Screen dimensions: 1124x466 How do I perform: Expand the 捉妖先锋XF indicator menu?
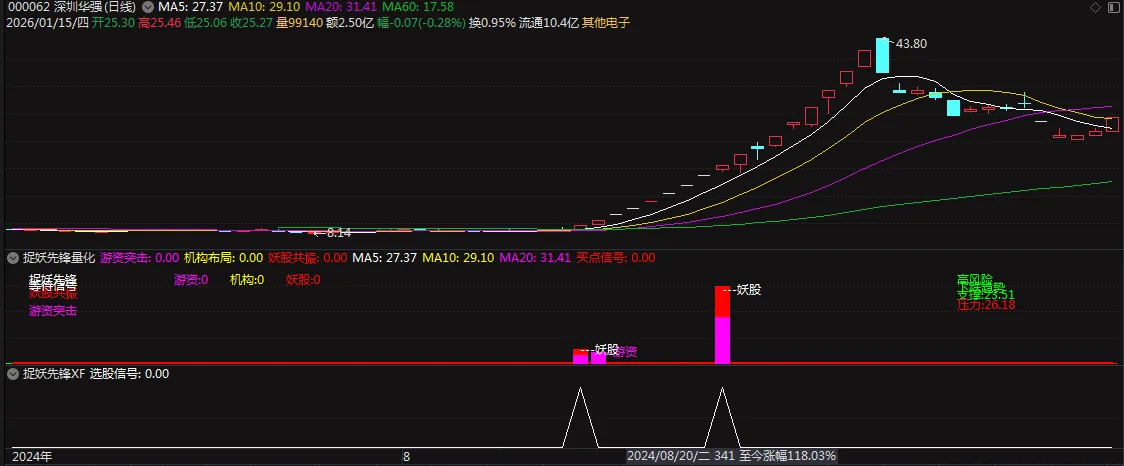coord(14,373)
